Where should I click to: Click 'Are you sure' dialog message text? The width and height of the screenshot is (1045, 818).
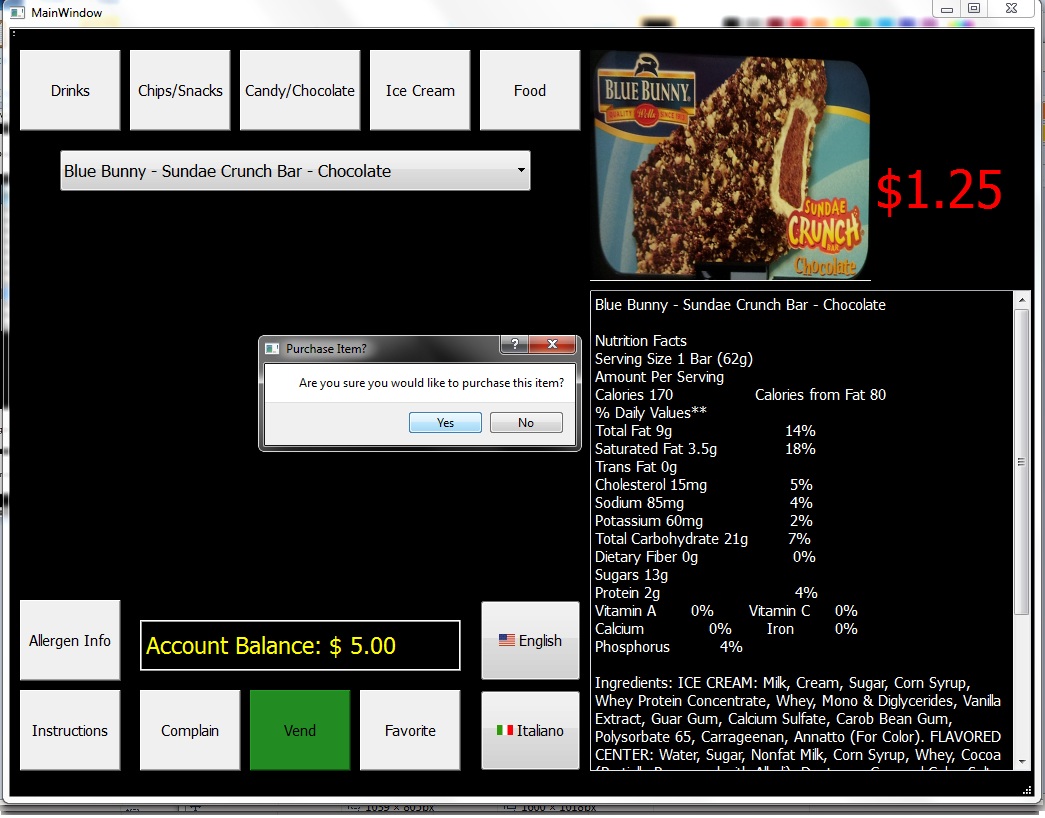point(431,383)
